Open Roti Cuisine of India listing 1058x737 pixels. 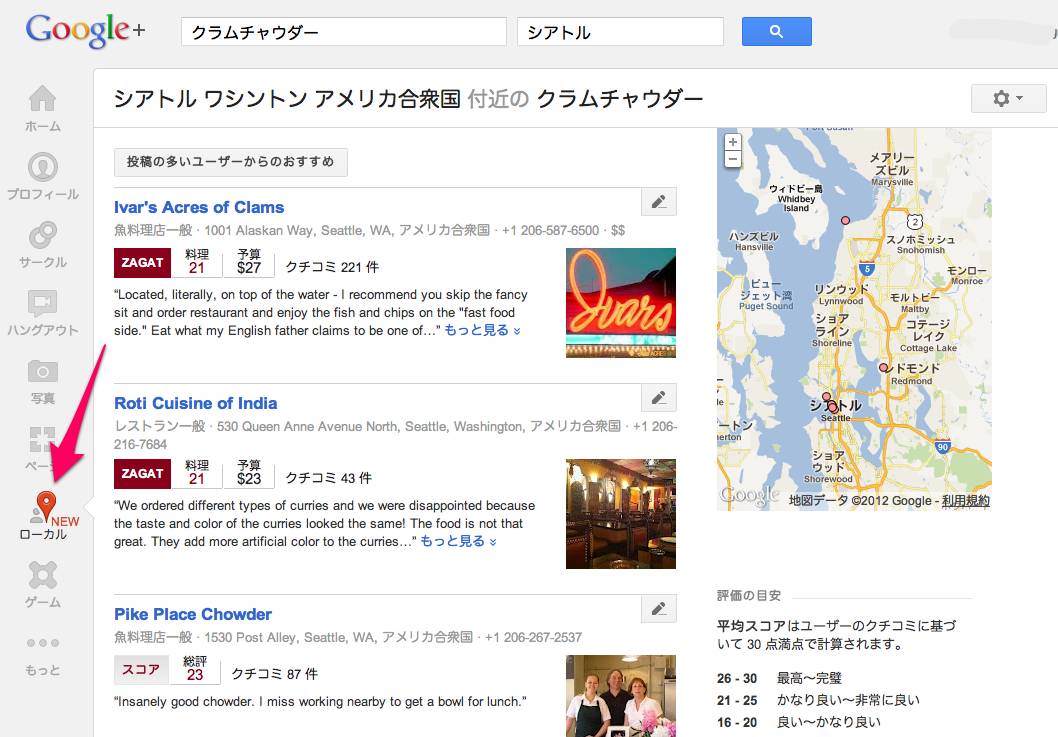pos(196,403)
